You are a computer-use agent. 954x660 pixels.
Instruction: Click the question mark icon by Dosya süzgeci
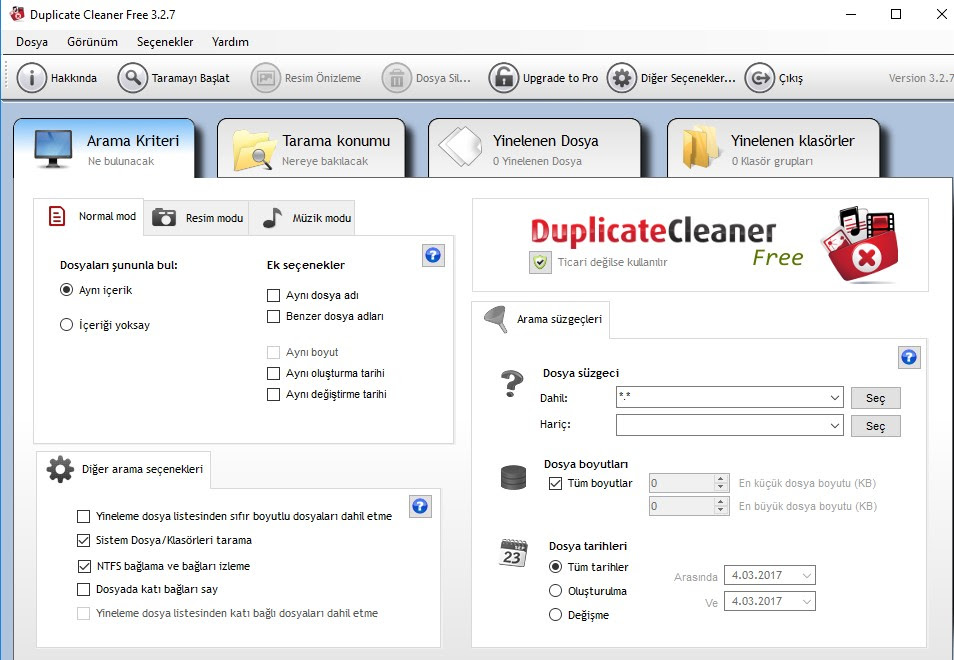(x=512, y=384)
